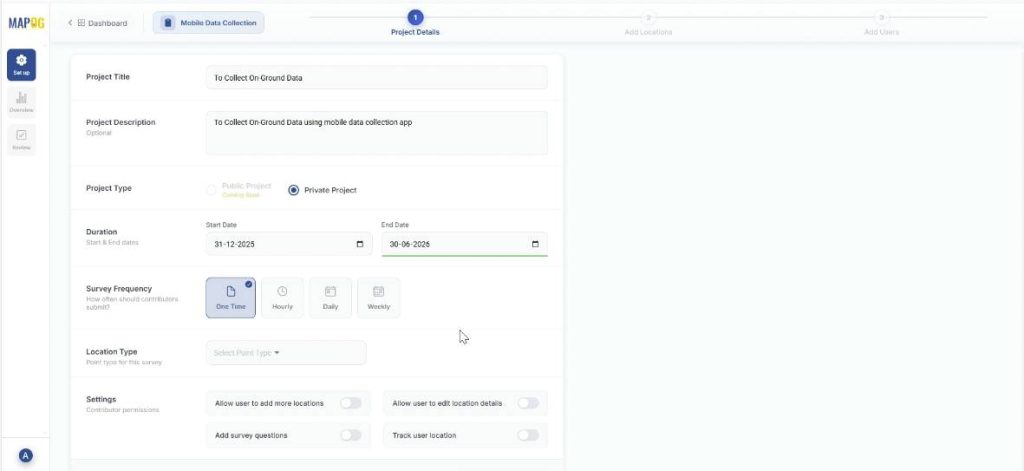Open the Review icon in sidebar
1024x471 pixels.
(x=21, y=139)
